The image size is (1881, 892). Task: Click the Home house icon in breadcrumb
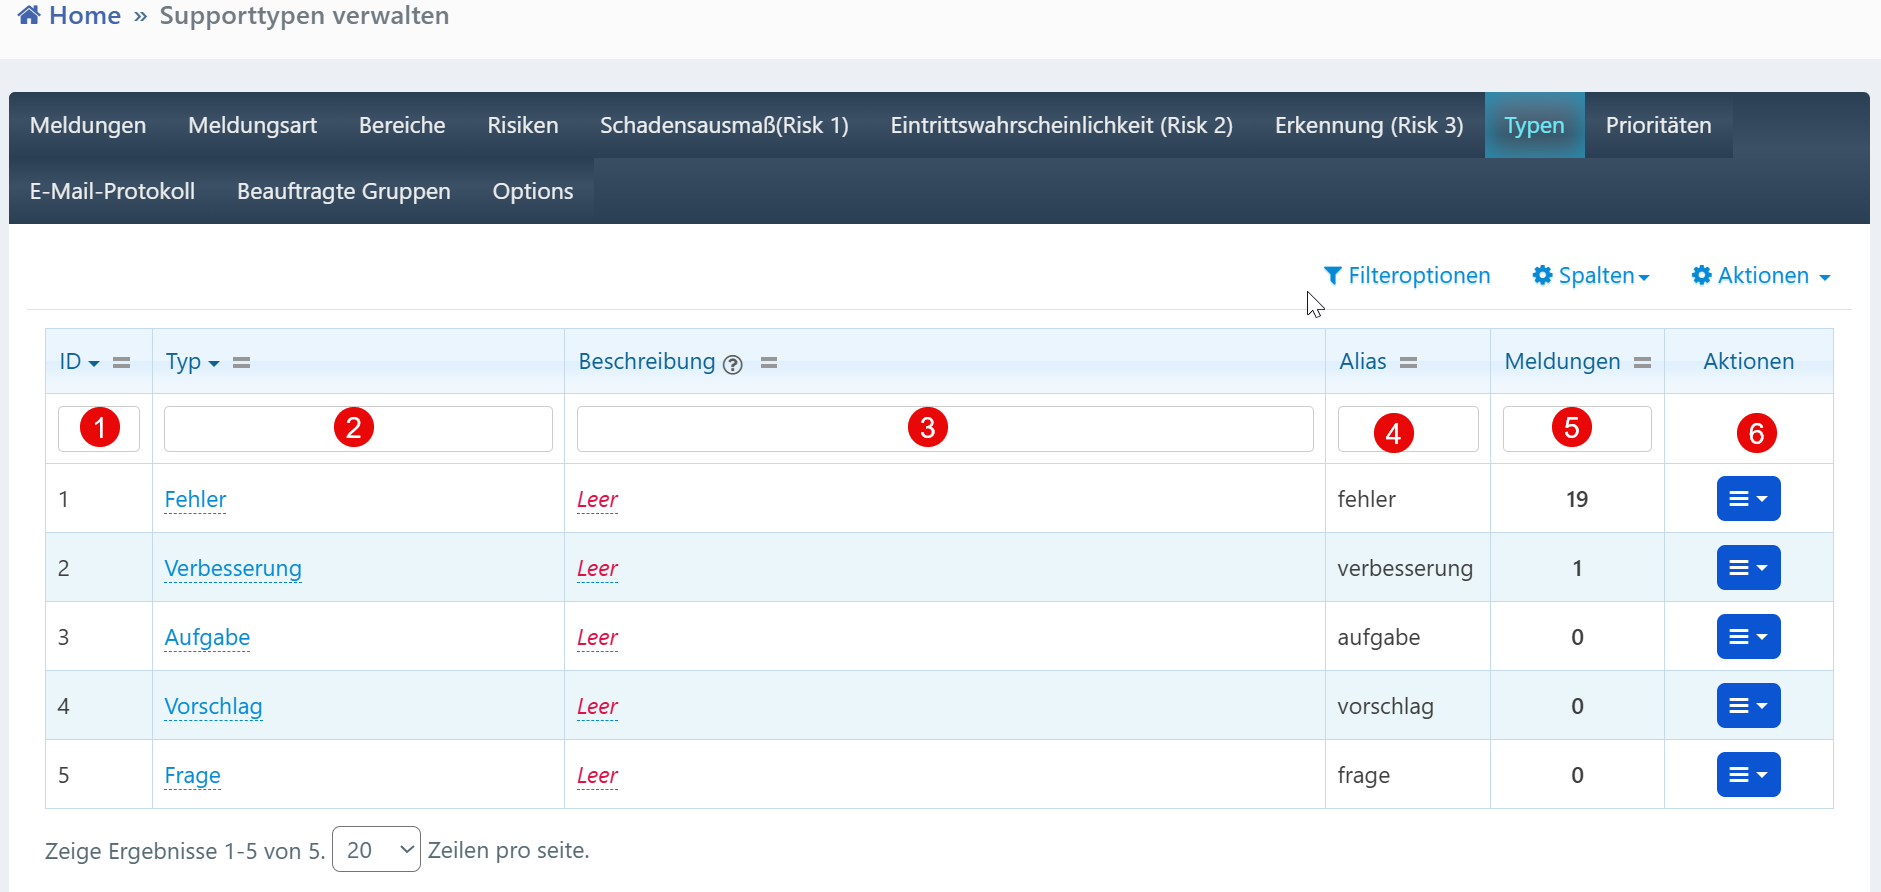click(29, 15)
